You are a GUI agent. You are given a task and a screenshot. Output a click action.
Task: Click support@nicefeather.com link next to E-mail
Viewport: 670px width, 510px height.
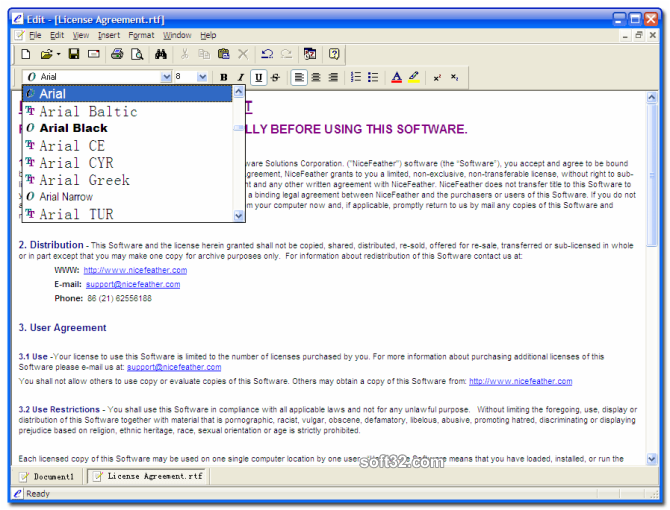coord(133,284)
